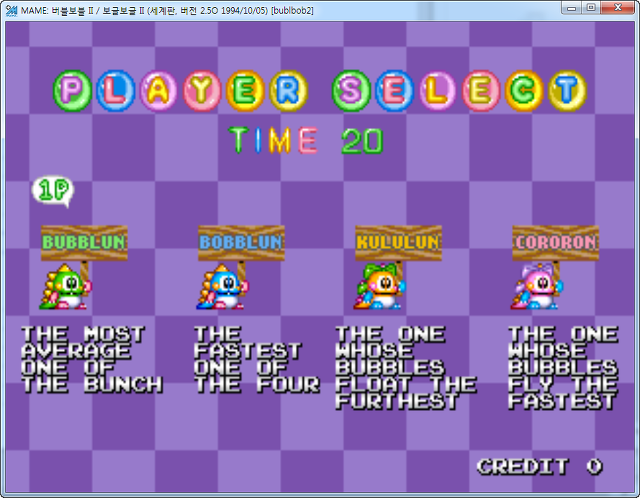Click description 'THE FASTEST ONE OF THE FOUR'

(x=257, y=360)
